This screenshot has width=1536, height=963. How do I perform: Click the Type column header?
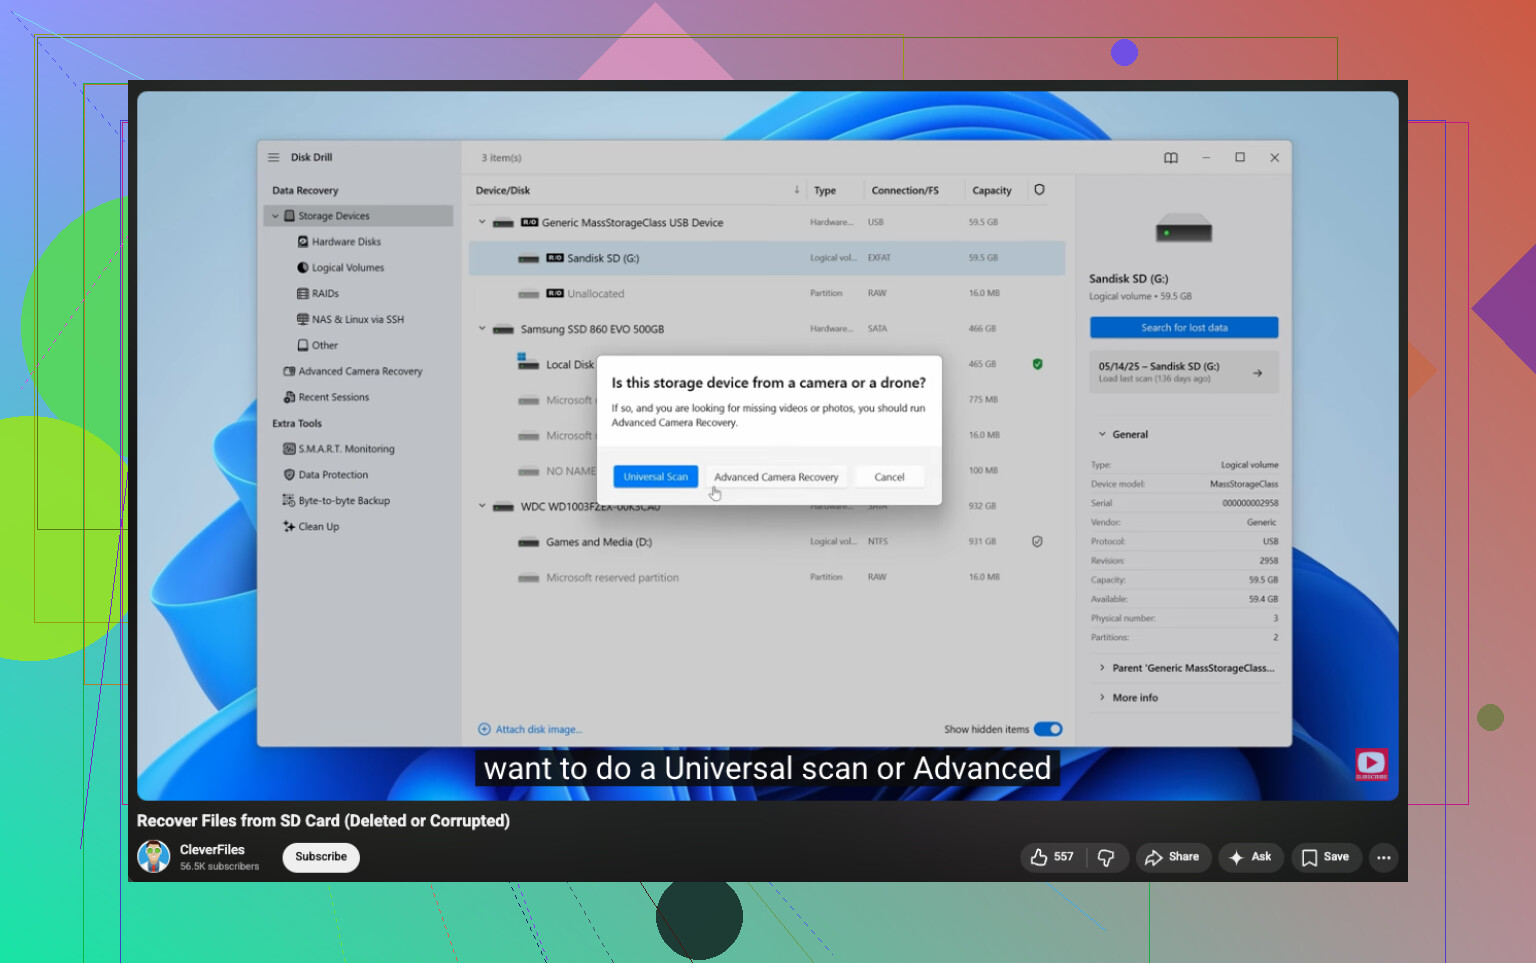coord(825,190)
